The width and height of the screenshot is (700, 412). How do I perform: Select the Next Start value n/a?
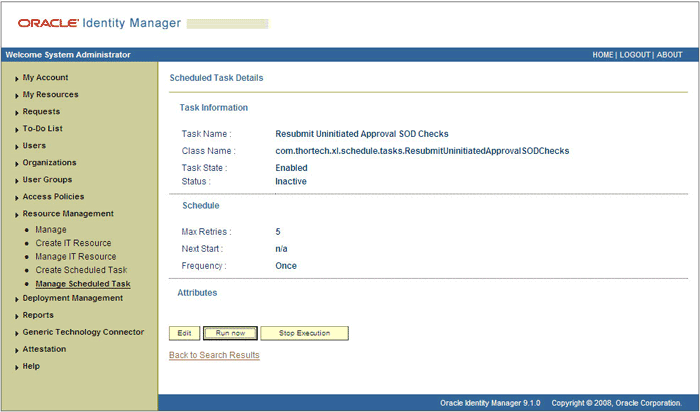click(x=281, y=249)
